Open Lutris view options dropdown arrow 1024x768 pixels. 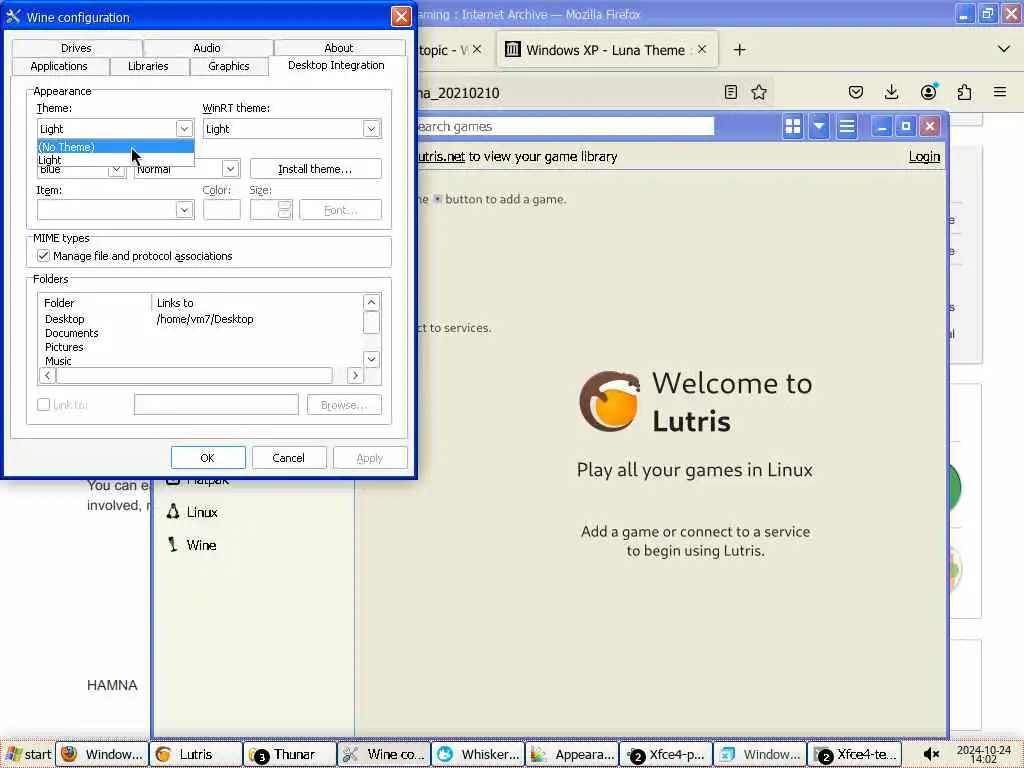819,126
